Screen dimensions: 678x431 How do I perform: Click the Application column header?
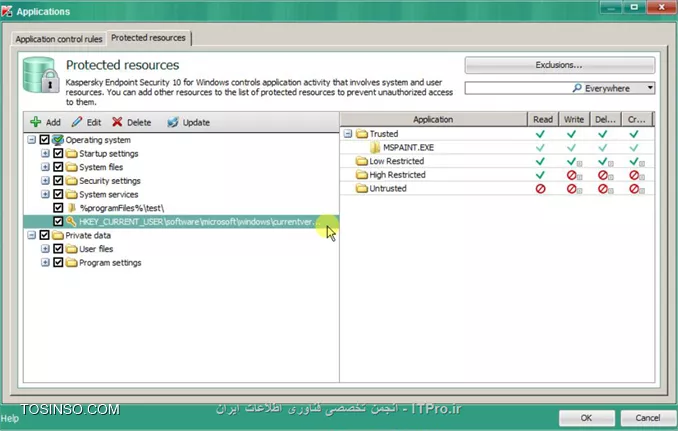(x=433, y=119)
